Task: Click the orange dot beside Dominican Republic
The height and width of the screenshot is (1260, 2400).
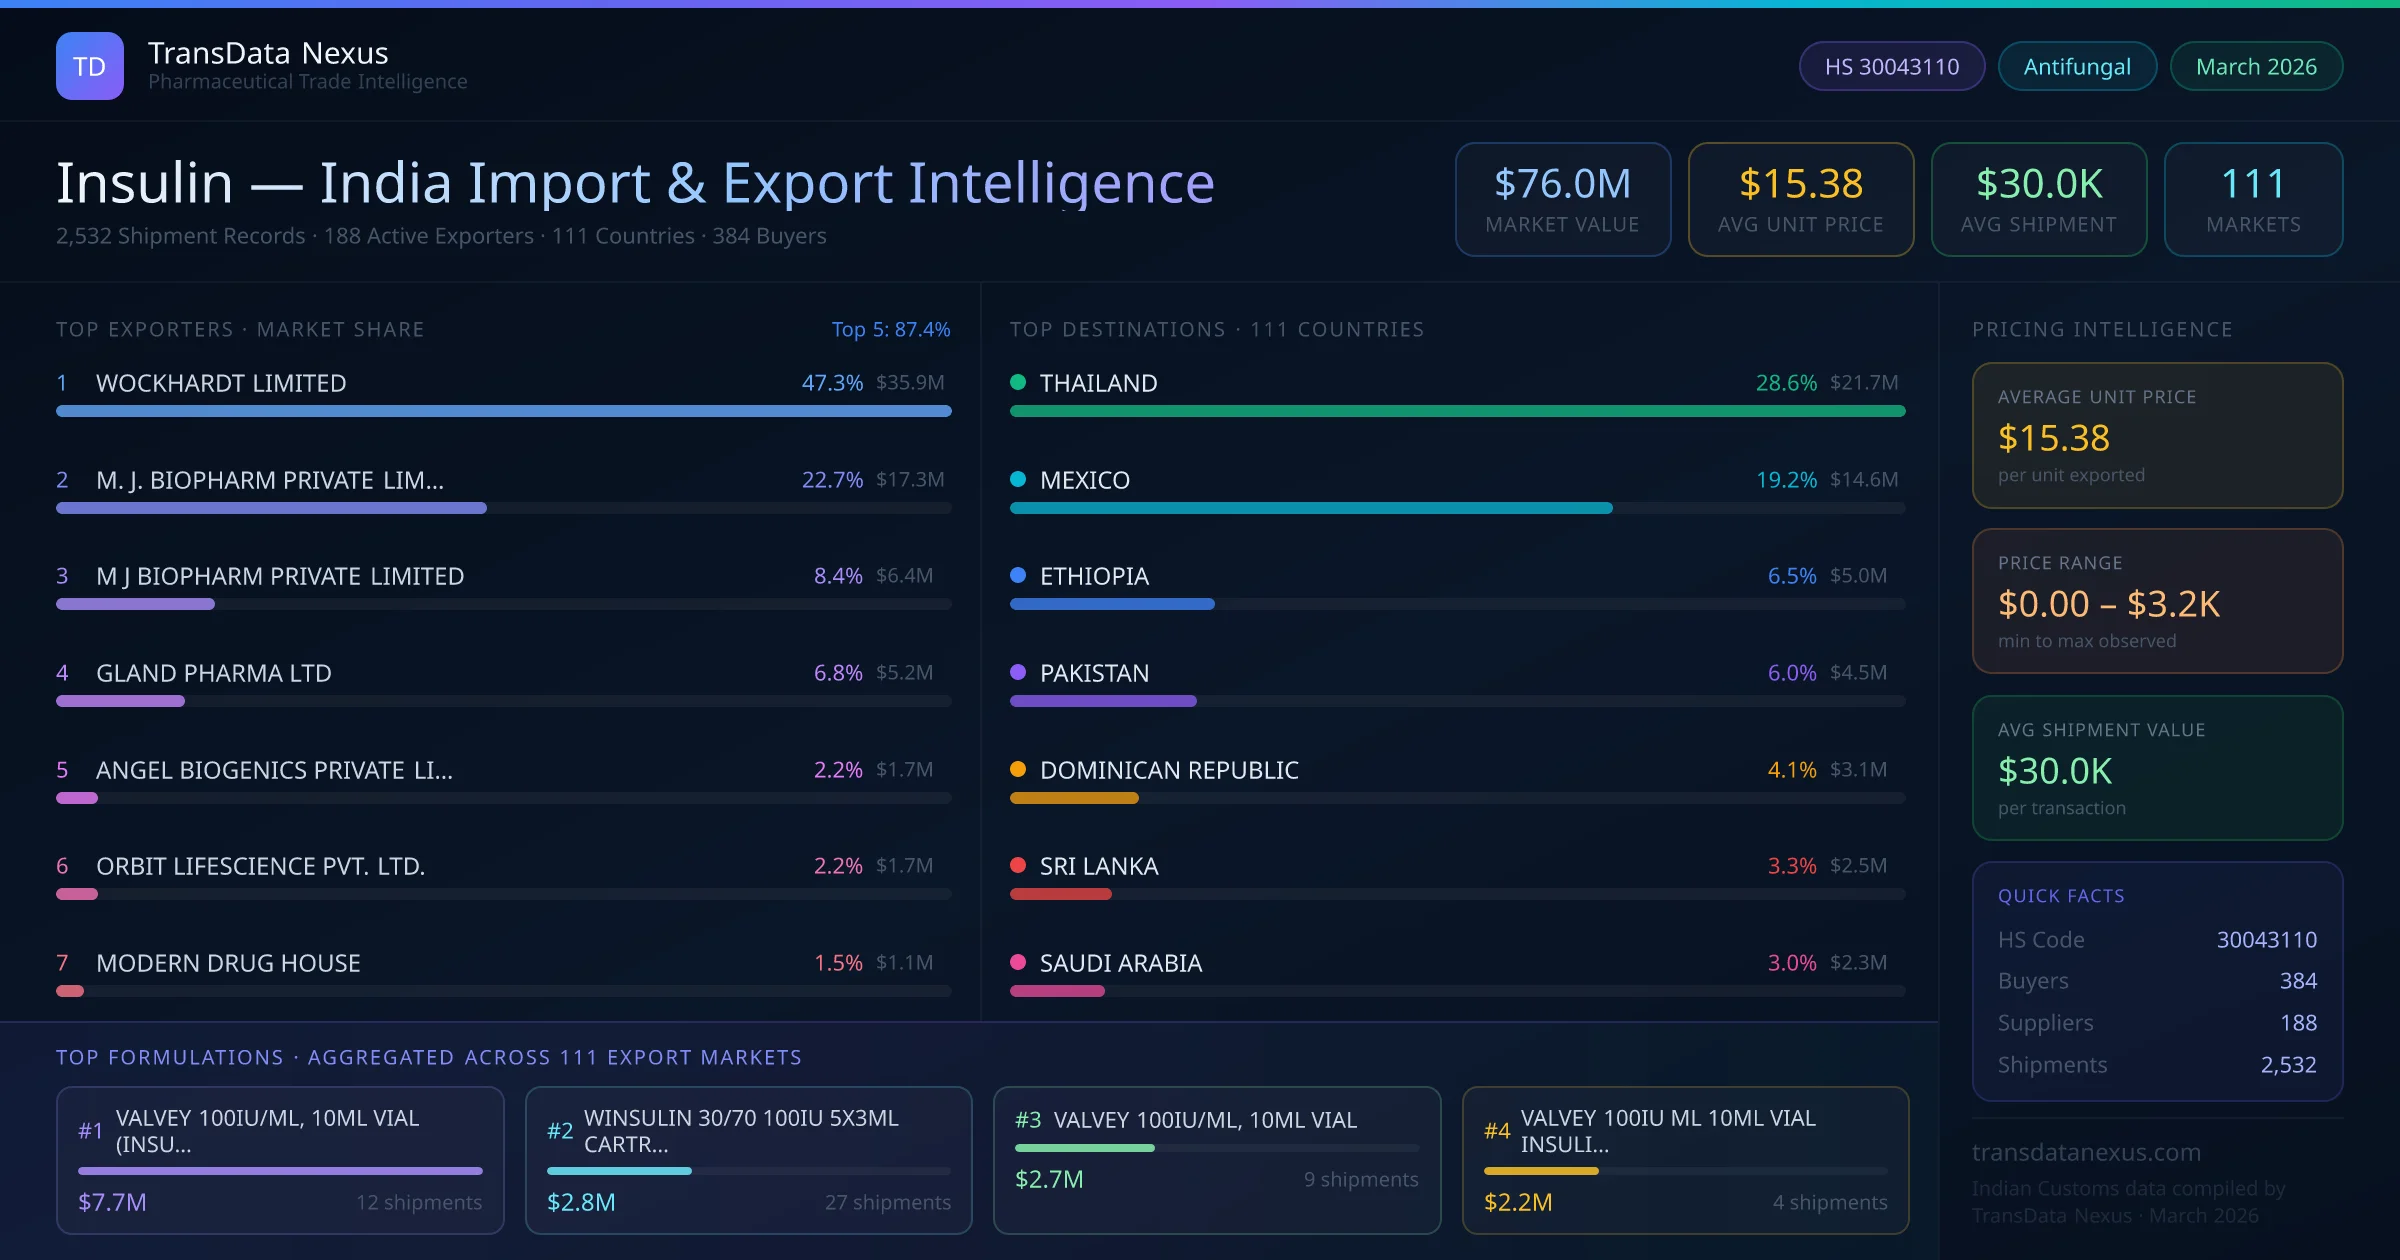Action: click(x=1018, y=769)
